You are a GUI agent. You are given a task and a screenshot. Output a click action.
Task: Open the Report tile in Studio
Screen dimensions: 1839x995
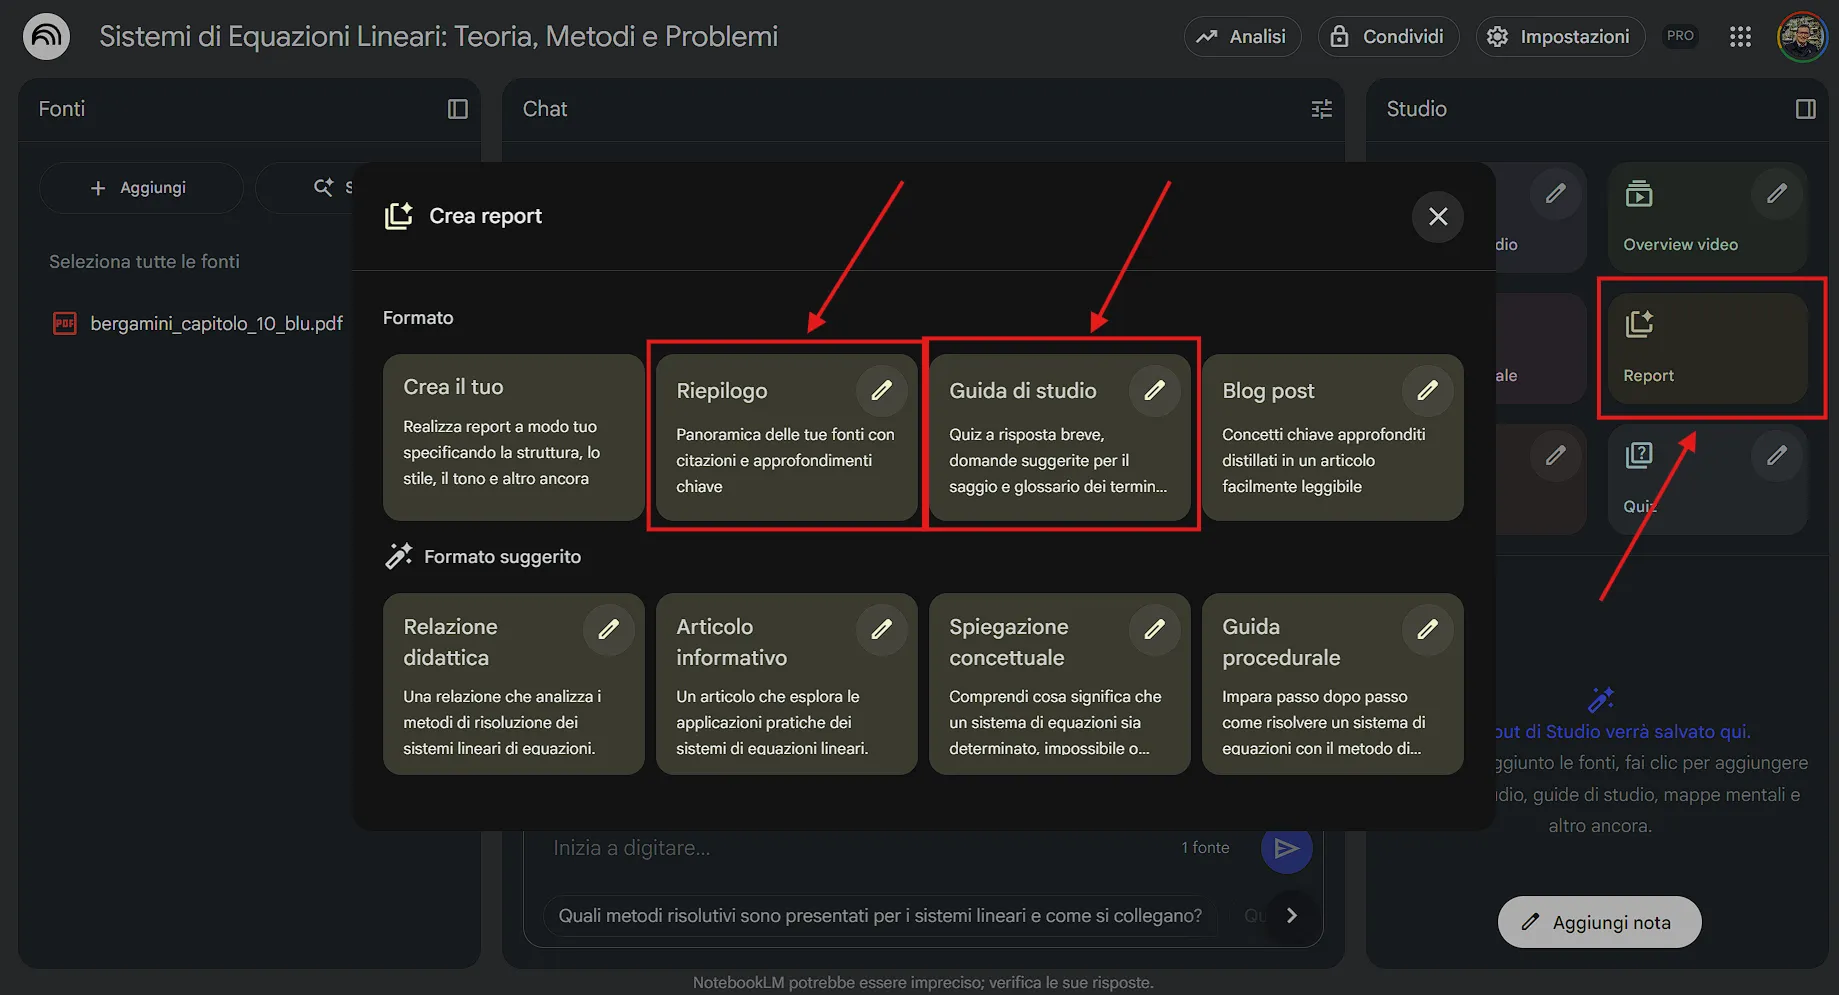[1707, 348]
